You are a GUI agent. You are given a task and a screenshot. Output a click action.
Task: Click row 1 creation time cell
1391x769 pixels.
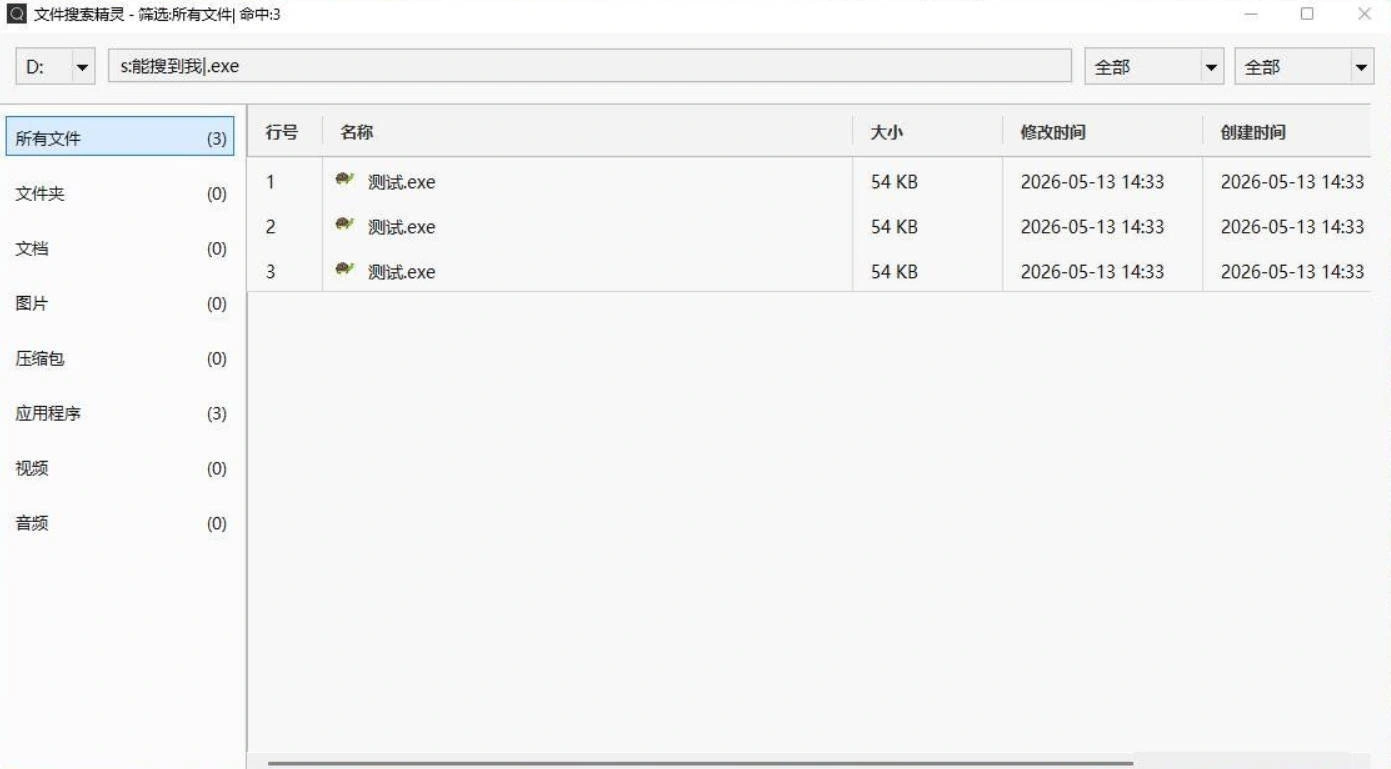coord(1292,182)
